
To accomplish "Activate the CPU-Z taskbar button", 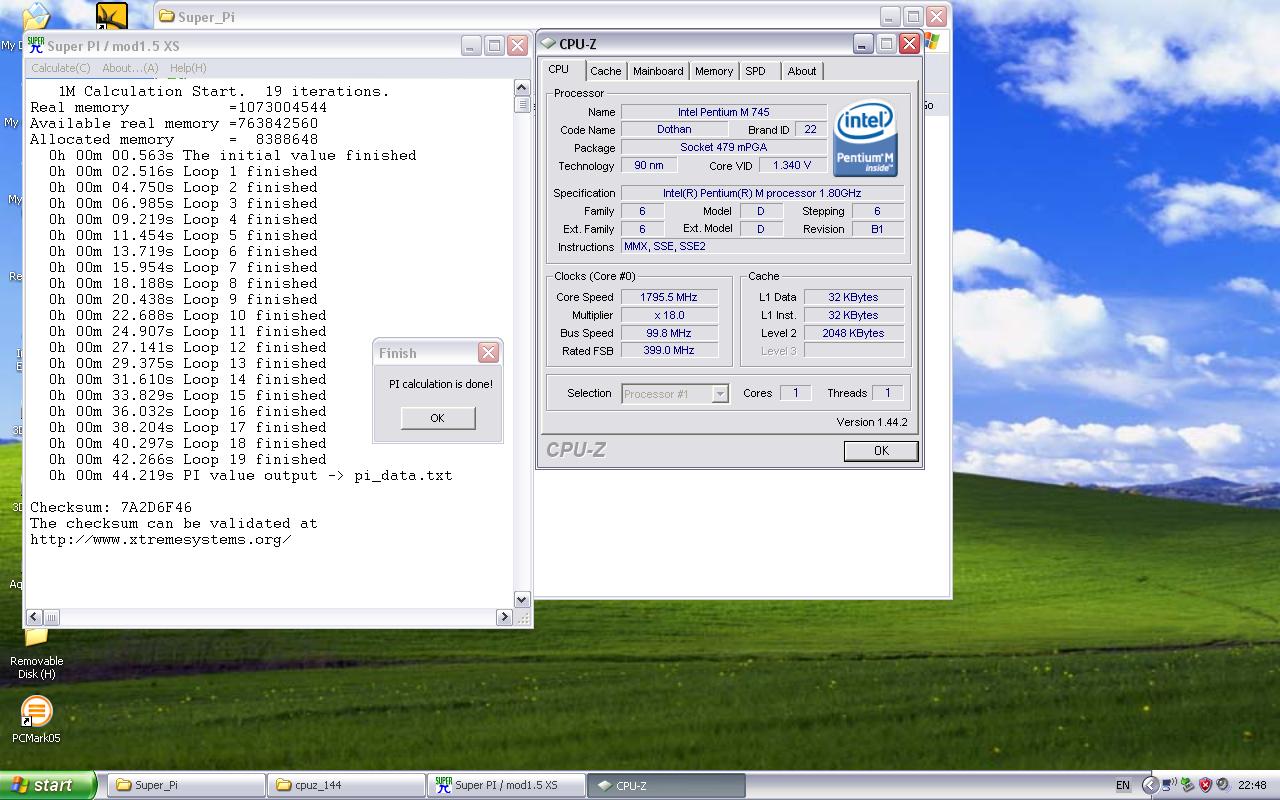I will [666, 785].
